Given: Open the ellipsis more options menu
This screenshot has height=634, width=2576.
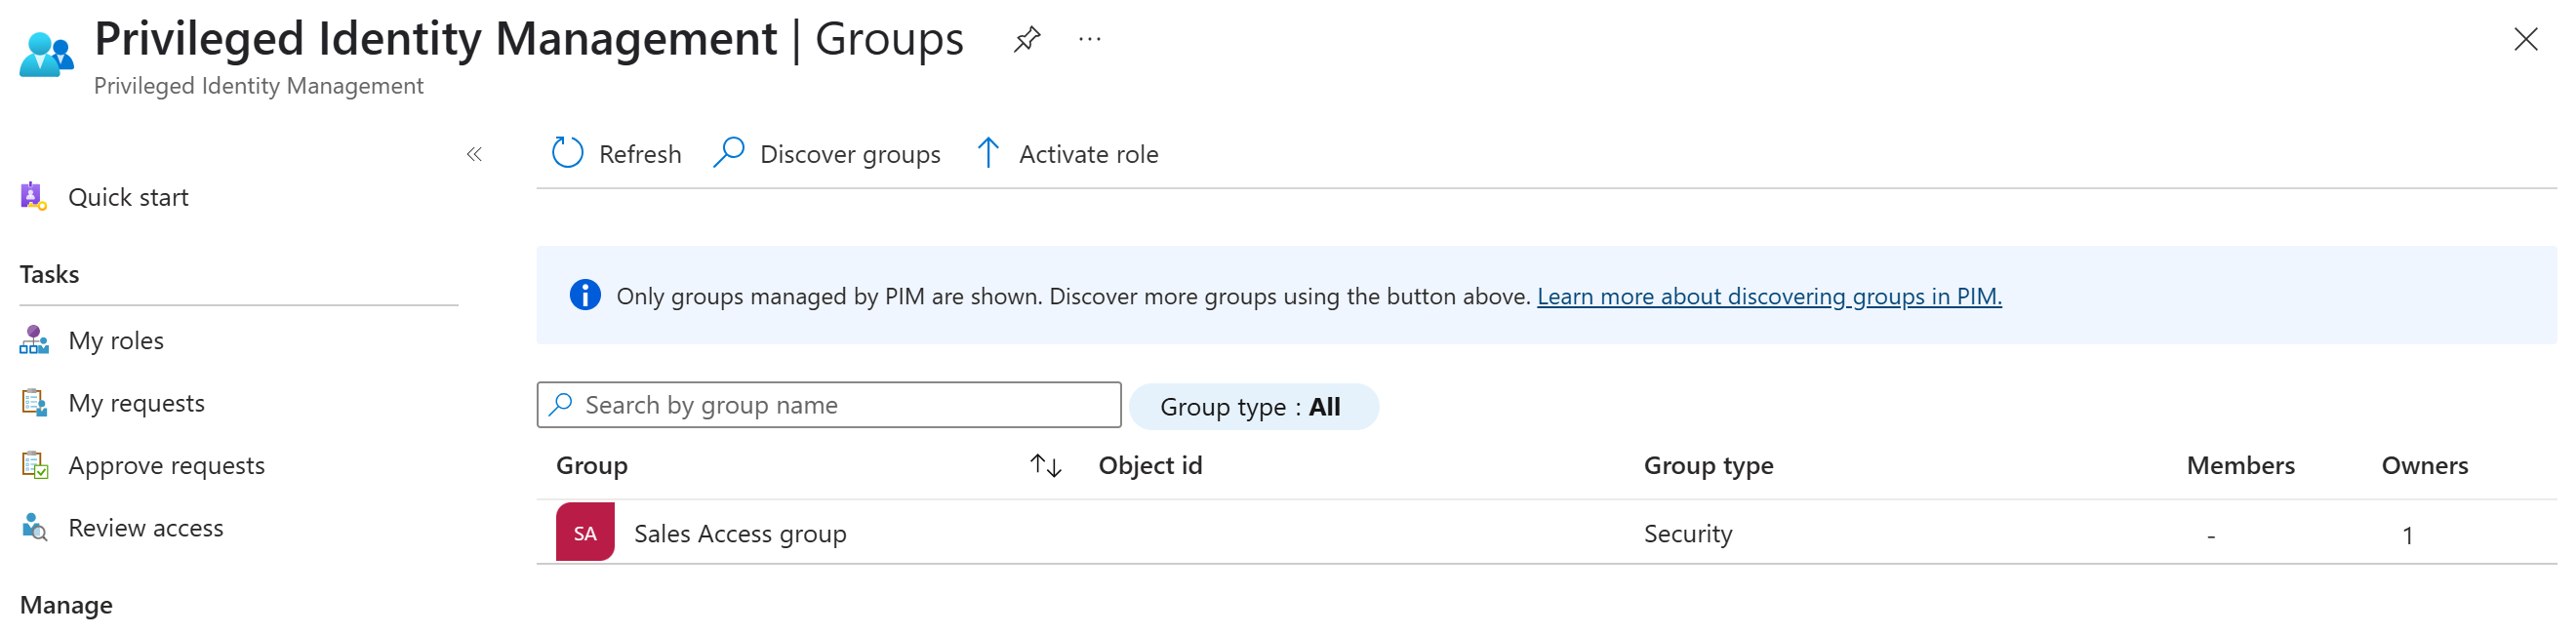Looking at the screenshot, I should pos(1089,40).
